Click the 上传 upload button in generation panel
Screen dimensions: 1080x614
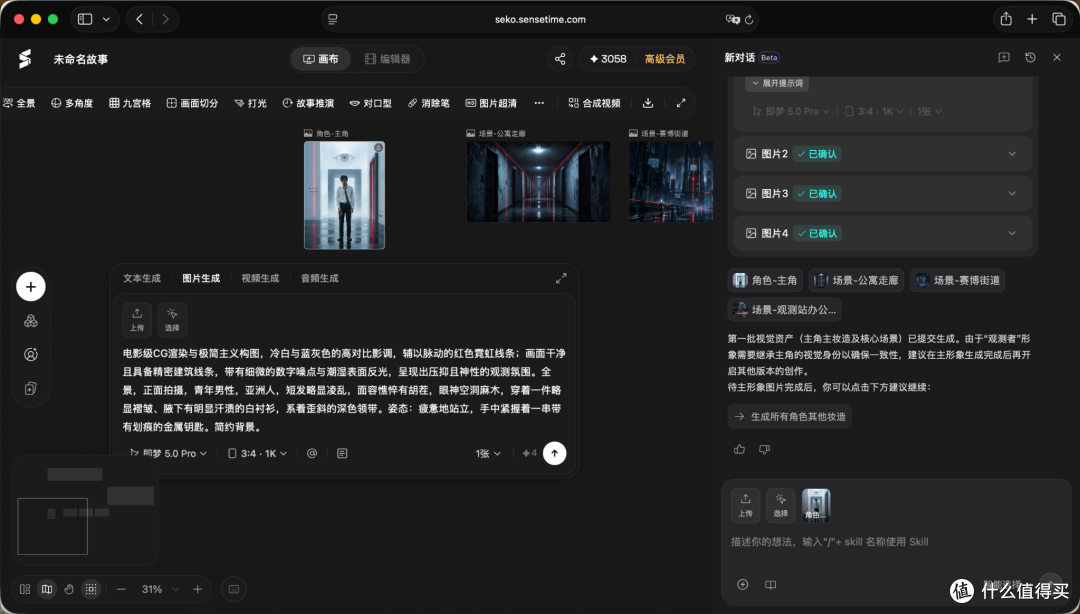tap(137, 320)
